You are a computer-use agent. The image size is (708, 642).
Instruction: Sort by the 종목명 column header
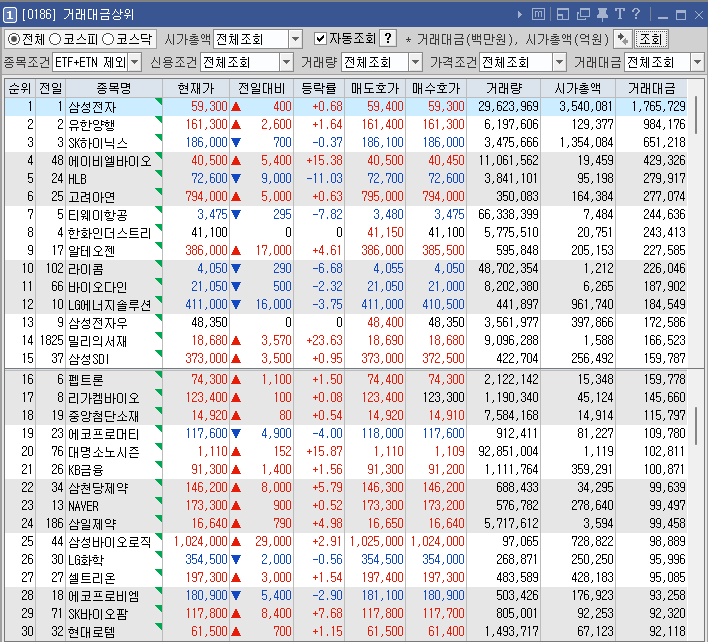pos(114,88)
